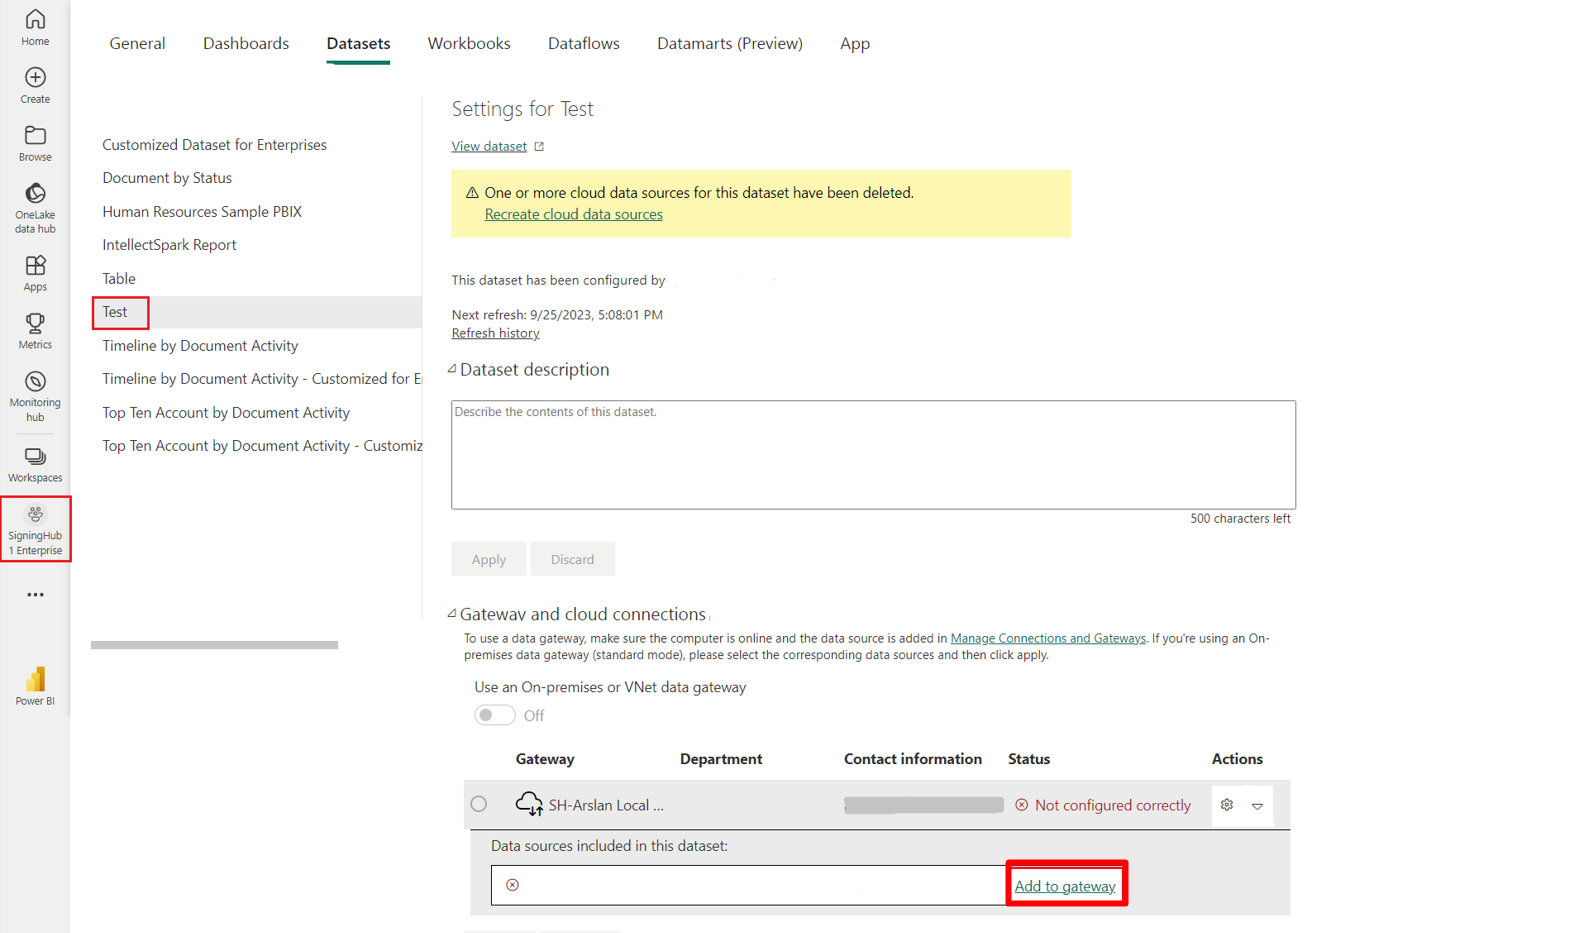Click the error icon beside Not configured correctly
Image resolution: width=1577 pixels, height=933 pixels.
[1021, 805]
